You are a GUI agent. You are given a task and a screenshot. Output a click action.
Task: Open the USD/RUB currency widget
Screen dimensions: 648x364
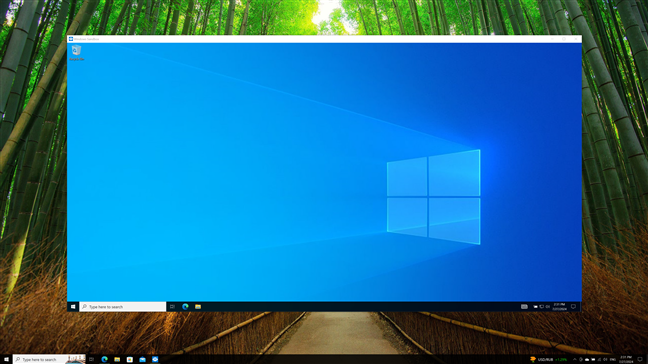click(548, 359)
